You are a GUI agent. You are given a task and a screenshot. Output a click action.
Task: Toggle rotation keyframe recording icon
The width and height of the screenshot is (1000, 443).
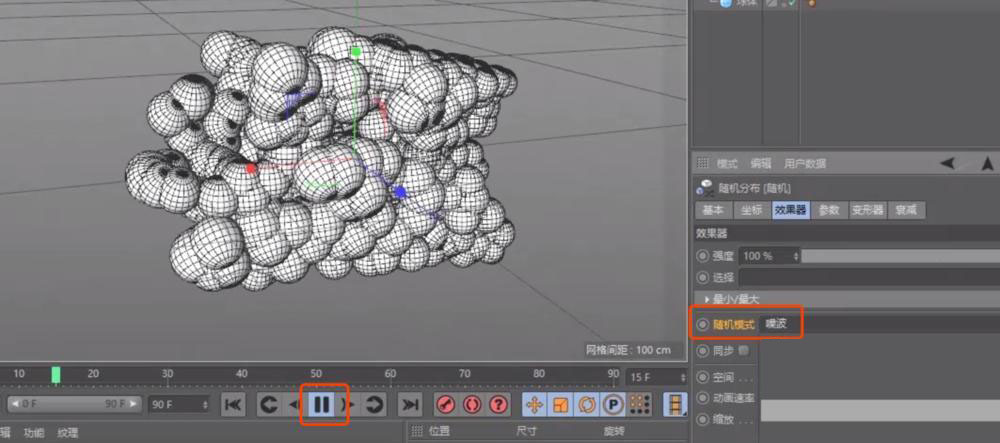587,404
